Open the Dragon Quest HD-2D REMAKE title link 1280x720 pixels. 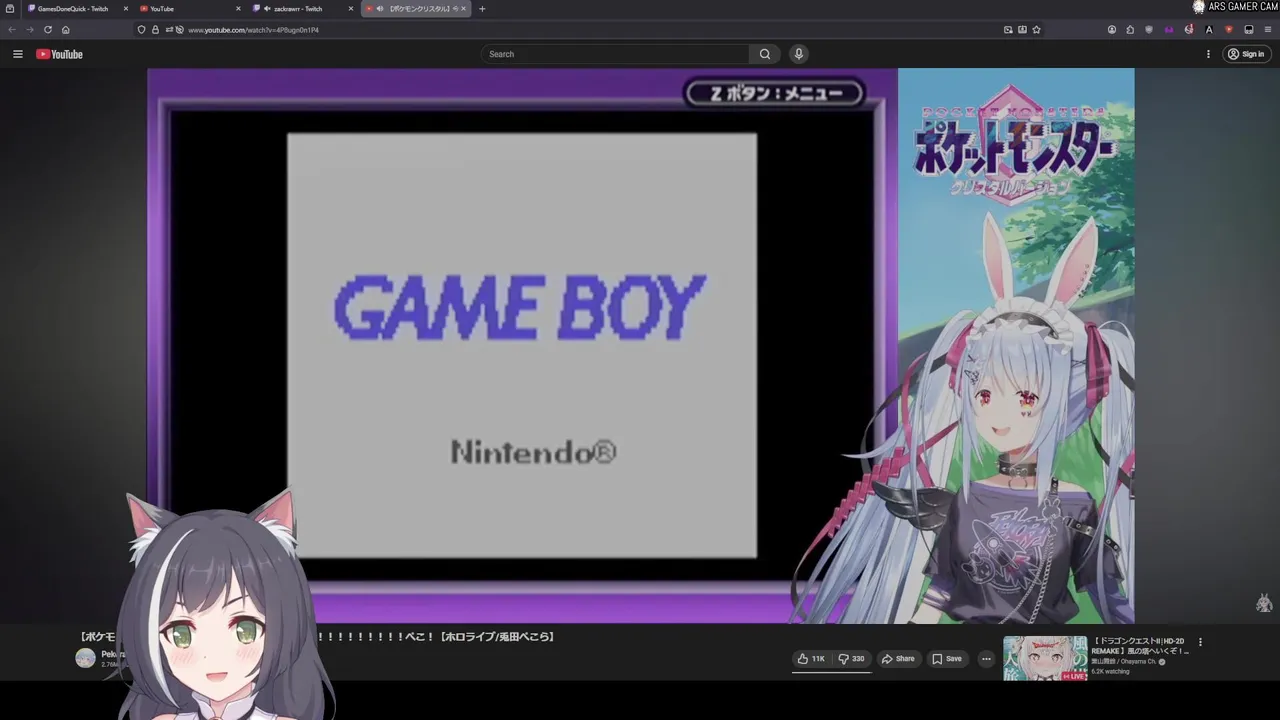(x=1140, y=646)
